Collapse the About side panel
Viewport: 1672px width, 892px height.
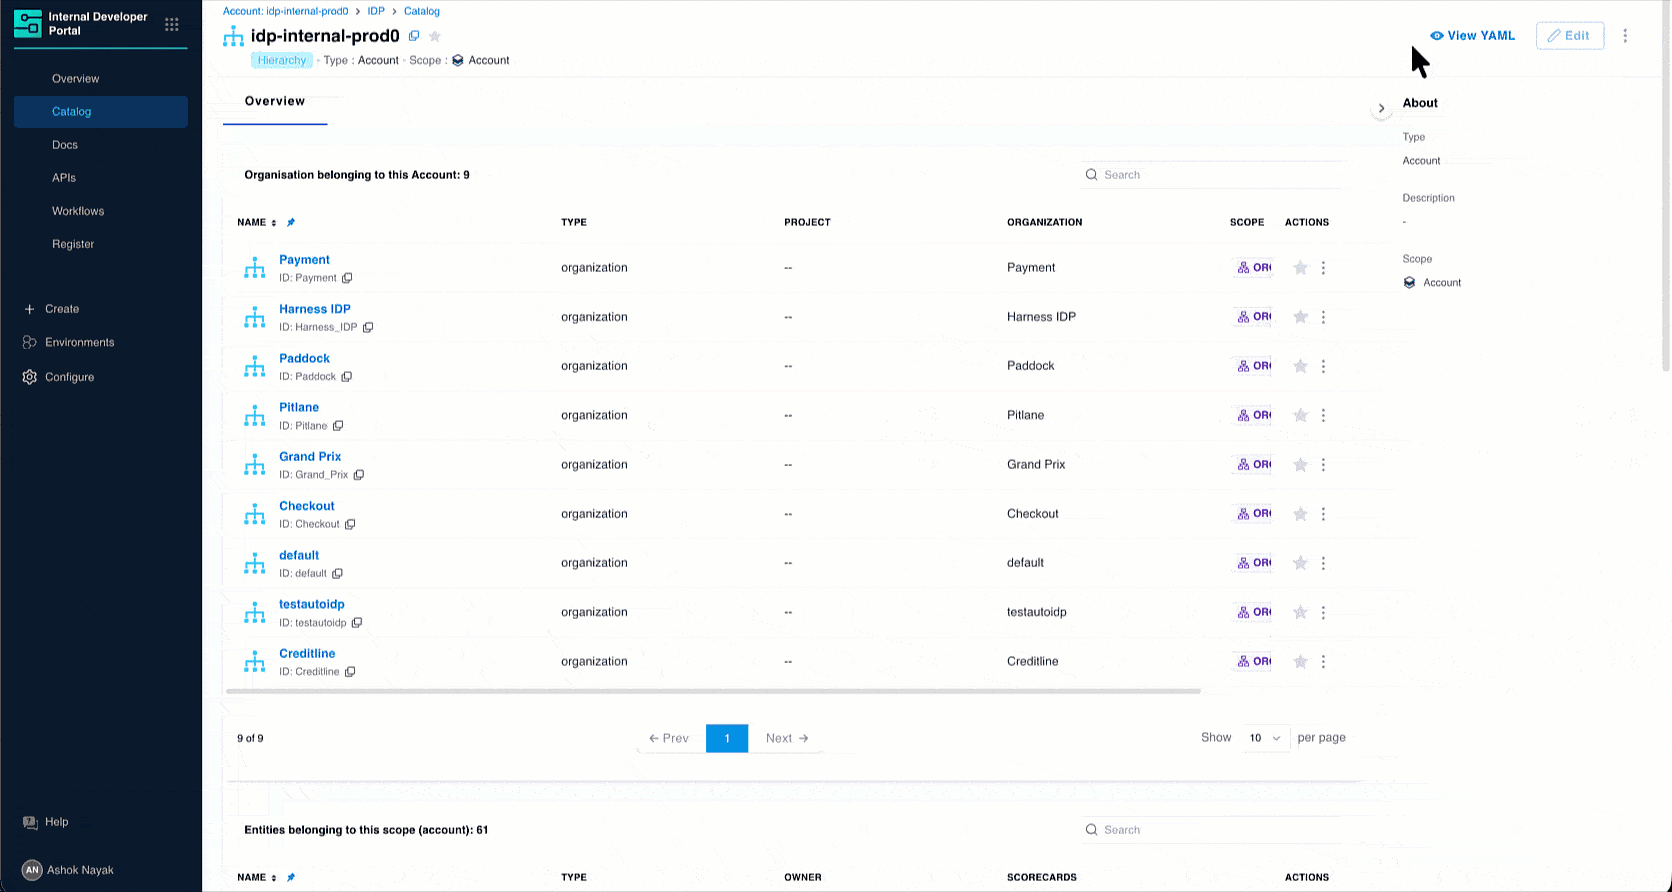pos(1381,108)
